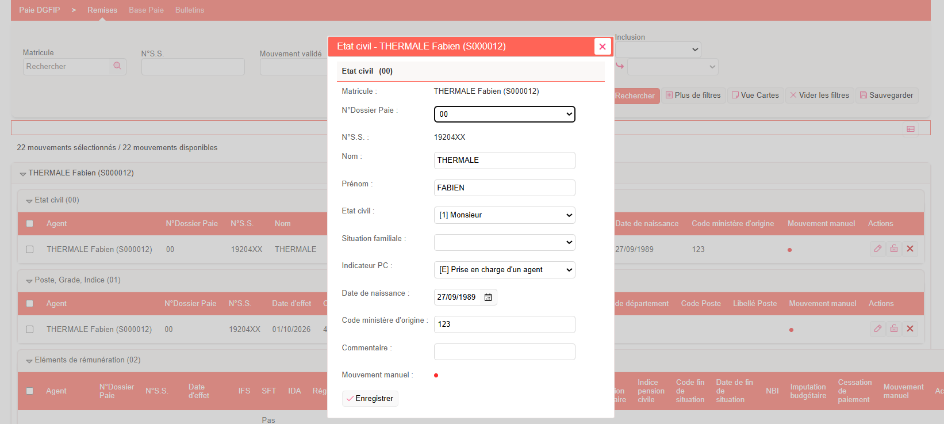Click the unlock icon in Etat civil row
The image size is (944, 424).
click(x=894, y=249)
